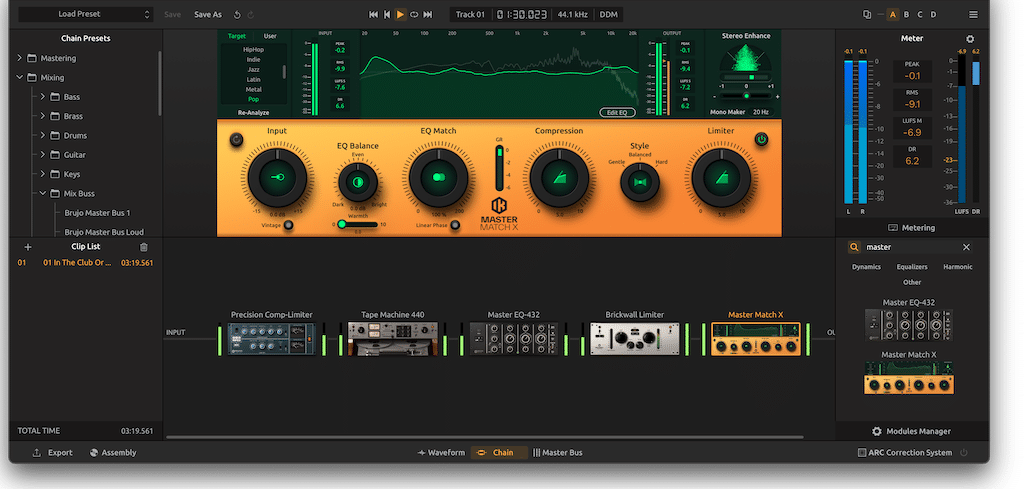This screenshot has height=489, width=1024.
Task: Switch to the Target tab
Action: click(x=236, y=36)
